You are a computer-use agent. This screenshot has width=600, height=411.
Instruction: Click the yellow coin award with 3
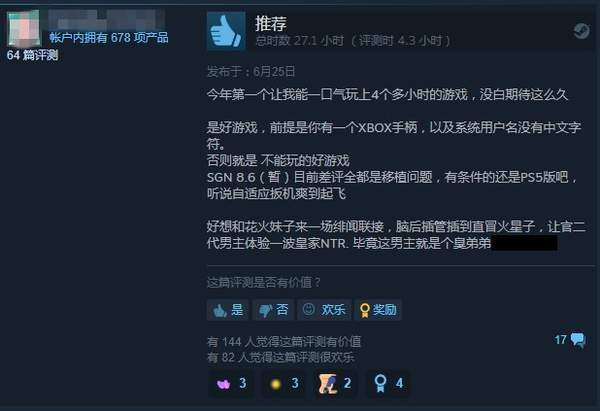pyautogui.click(x=284, y=383)
